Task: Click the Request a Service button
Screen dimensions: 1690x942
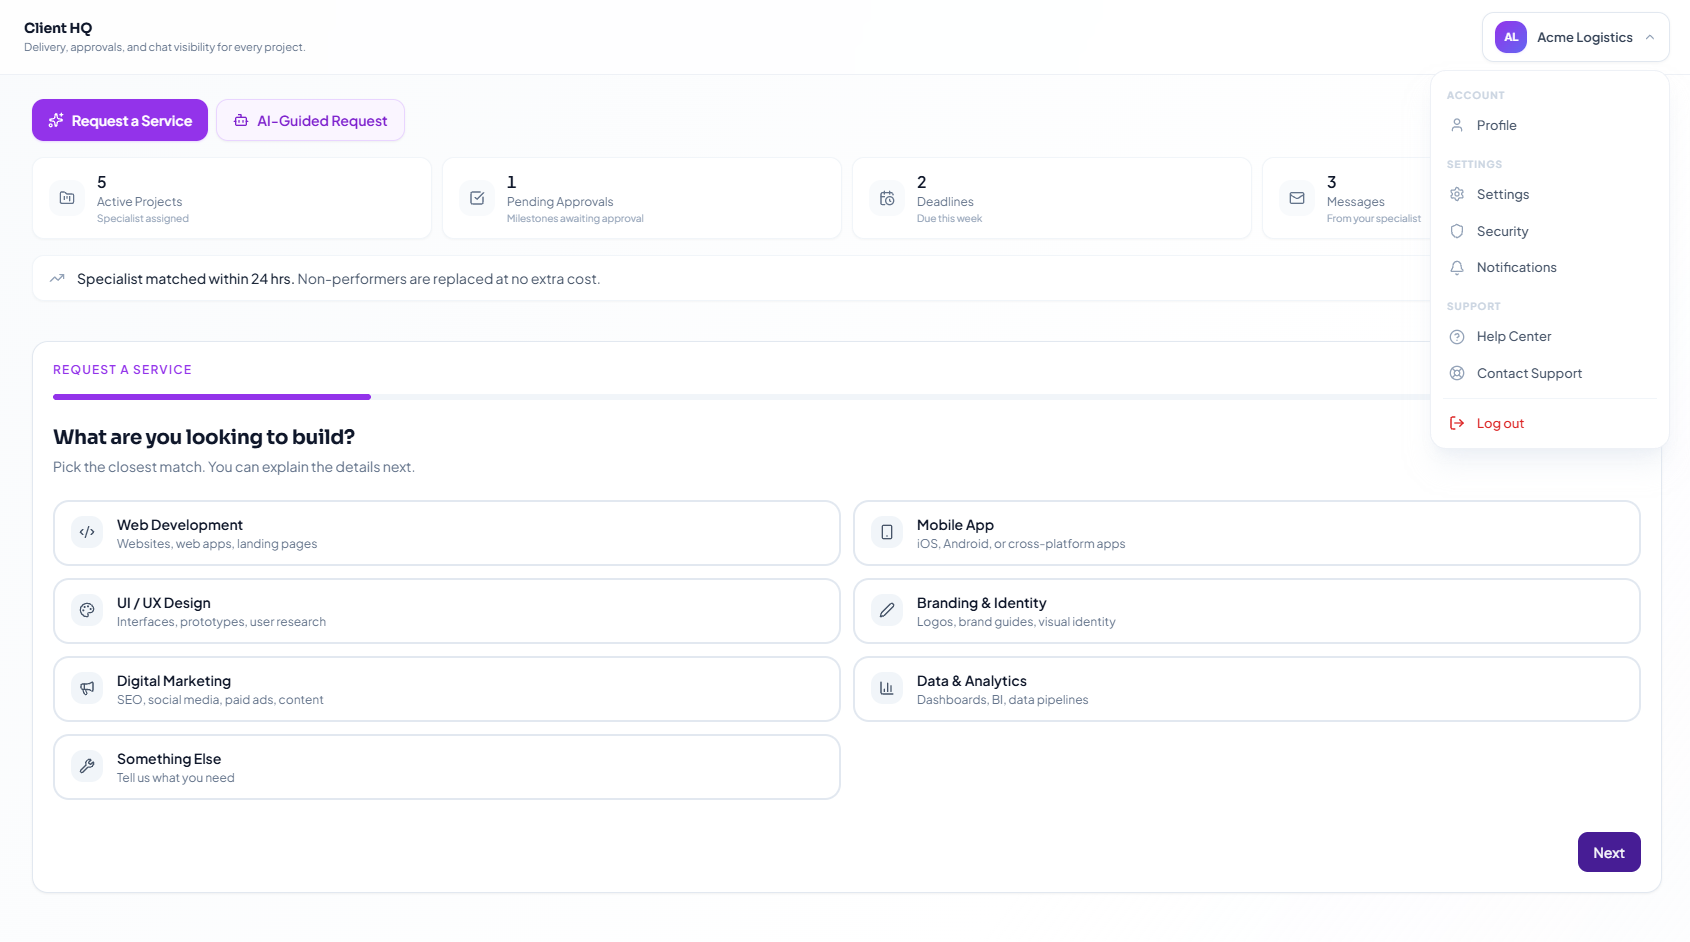Action: pos(119,120)
